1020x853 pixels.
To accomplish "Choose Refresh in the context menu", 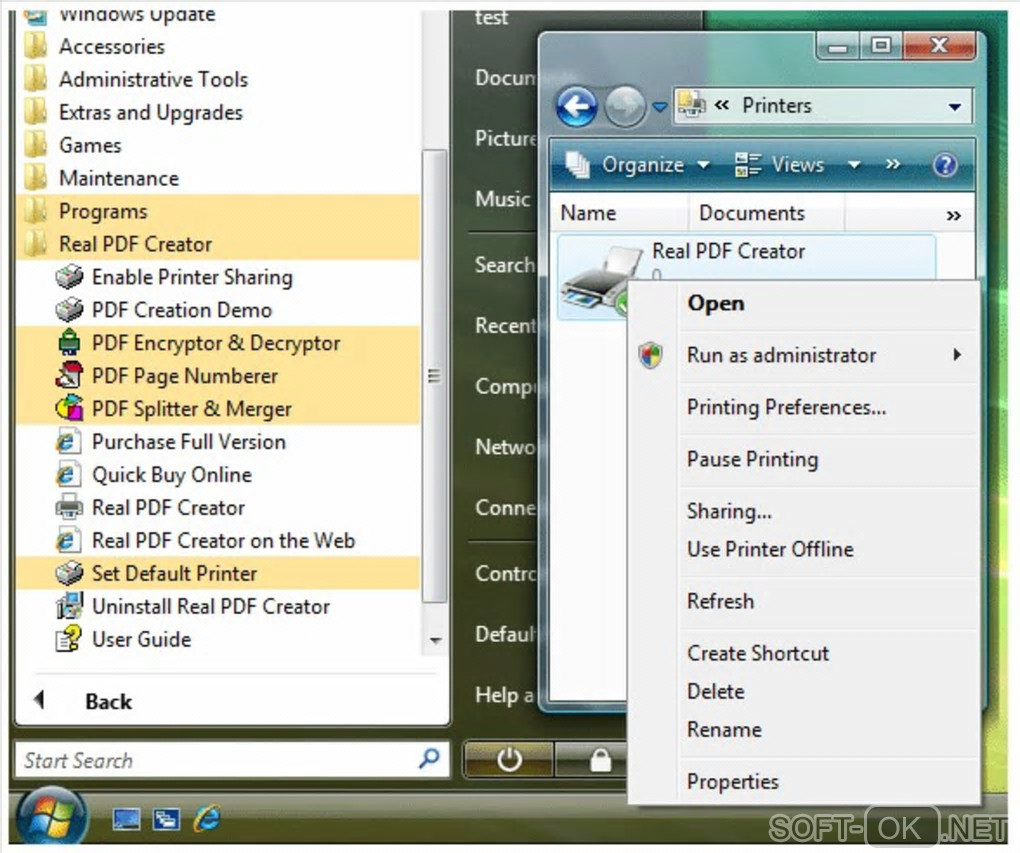I will point(721,601).
